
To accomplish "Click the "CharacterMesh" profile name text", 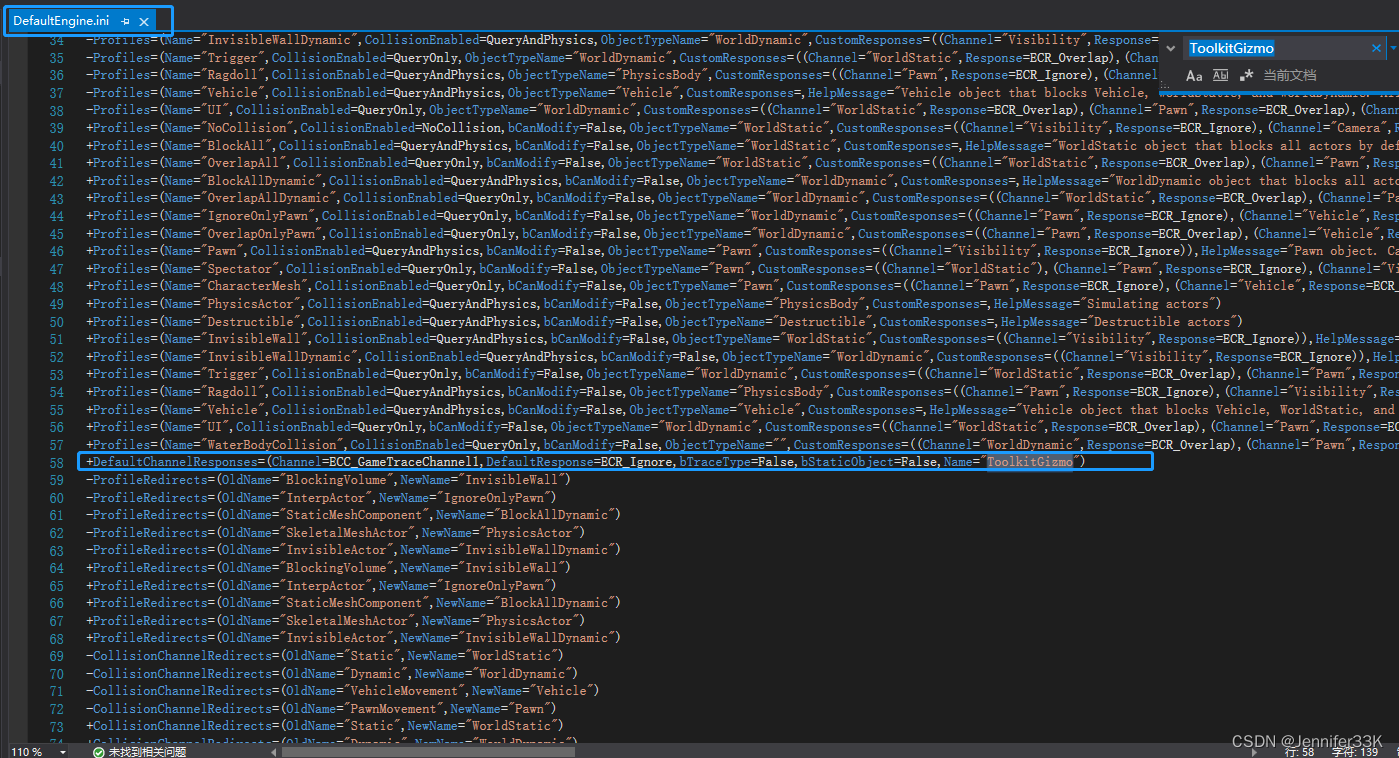I will 253,286.
